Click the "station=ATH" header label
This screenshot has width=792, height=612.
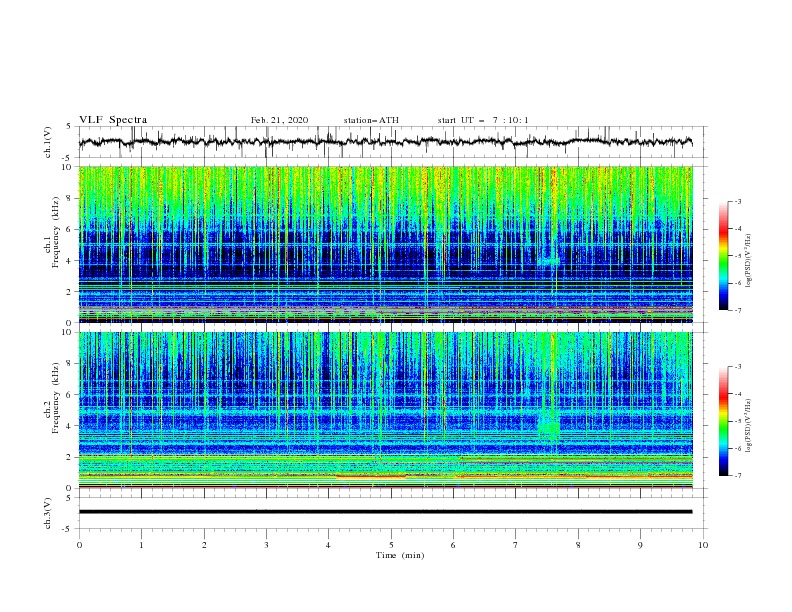(x=371, y=120)
